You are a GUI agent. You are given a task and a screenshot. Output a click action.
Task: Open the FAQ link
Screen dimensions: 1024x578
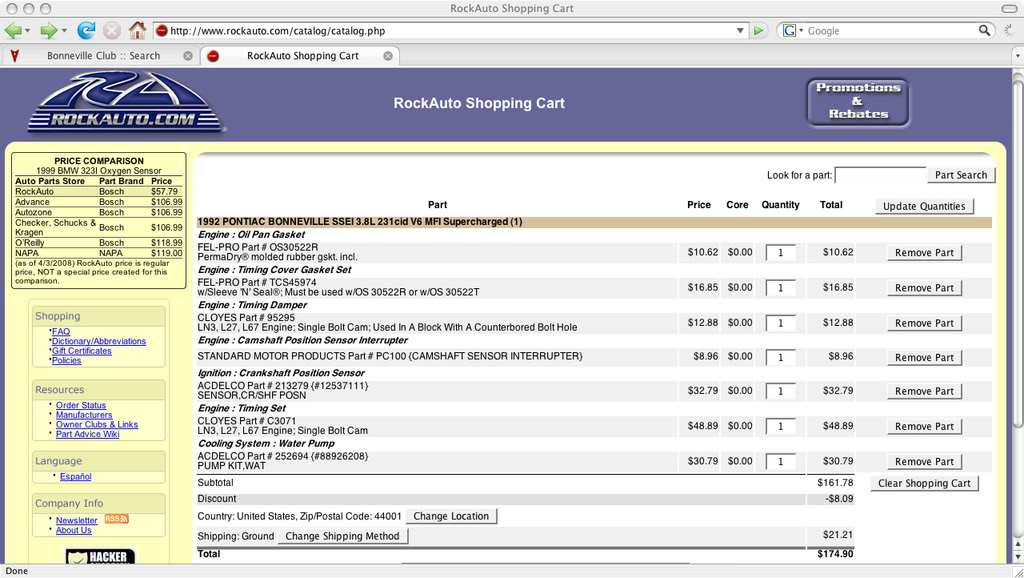click(x=61, y=332)
